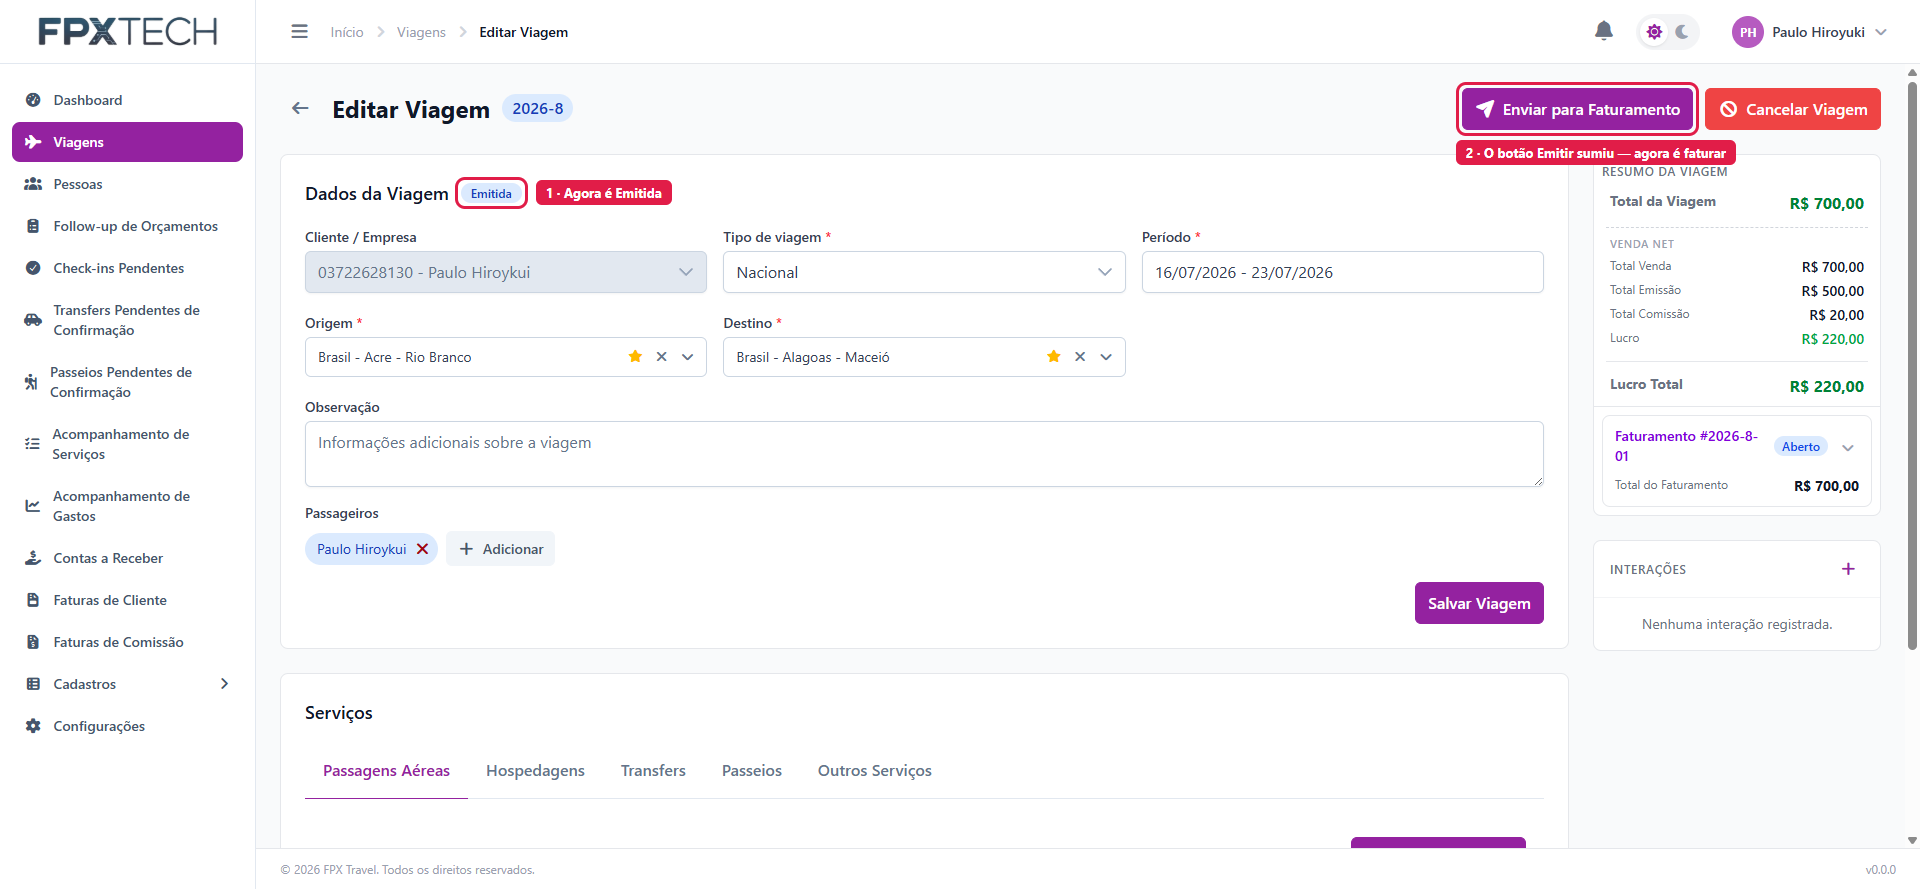Clear the Destino field with X
Image resolution: width=1920 pixels, height=889 pixels.
click(1080, 357)
